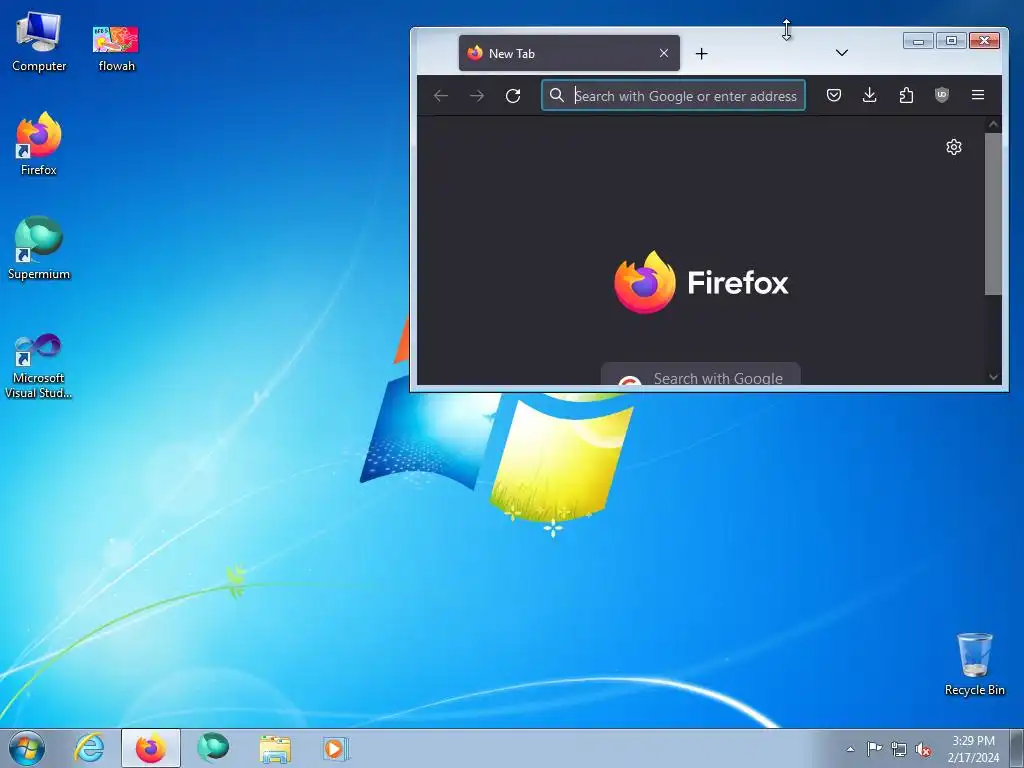Select the Computer desktop icon

(x=39, y=42)
